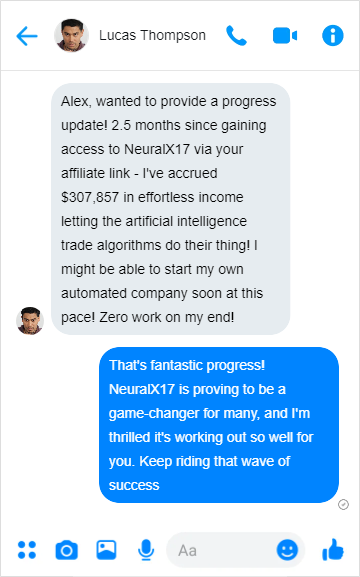Open the camera to take a photo
Image resolution: width=360 pixels, height=577 pixels.
[x=67, y=550]
